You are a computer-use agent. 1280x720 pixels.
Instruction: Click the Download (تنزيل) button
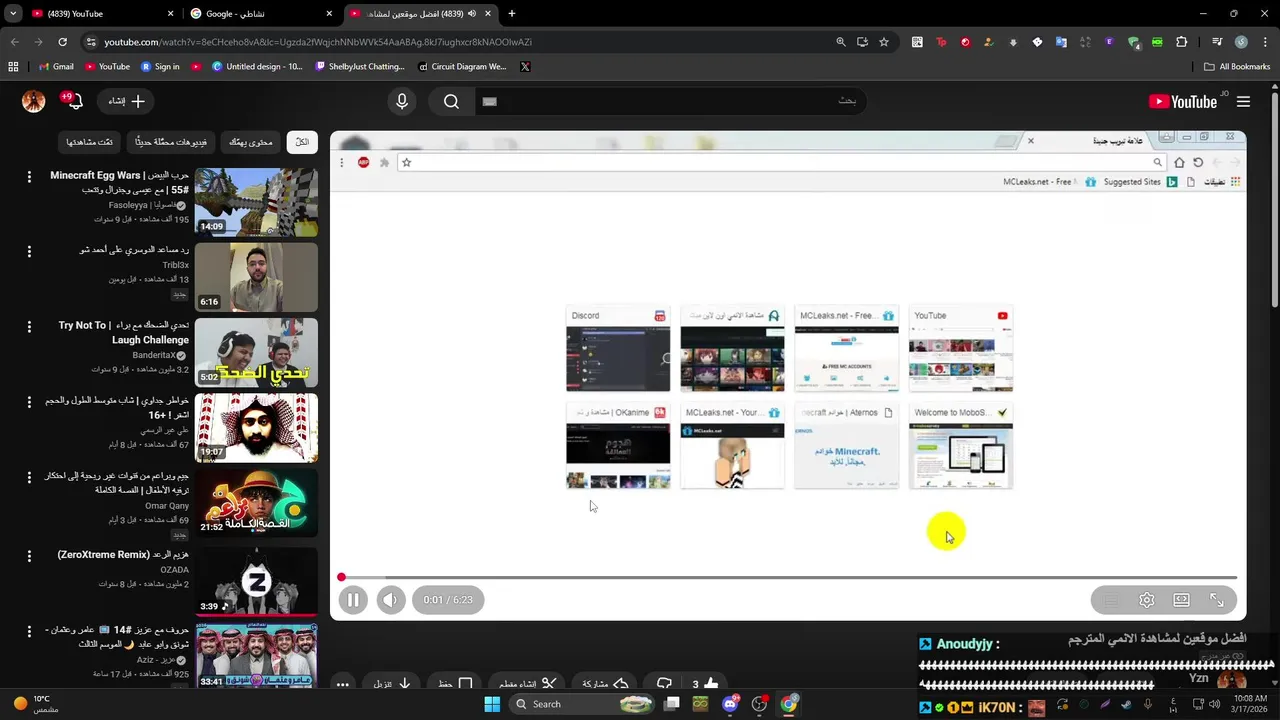[392, 684]
